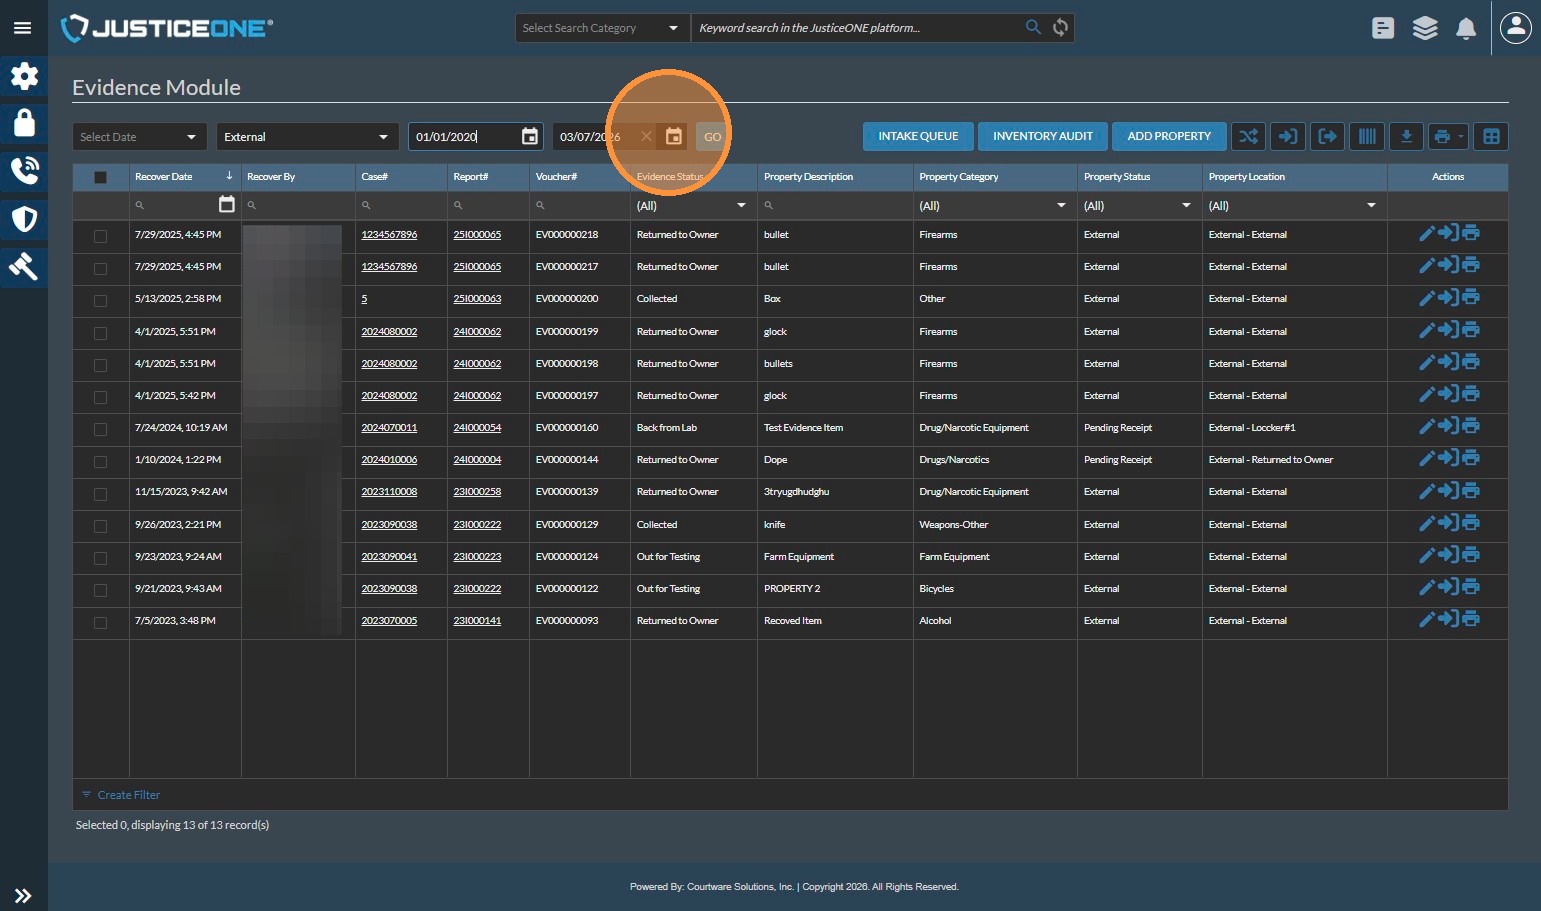Expand the Evidence Status filter dropdown

[692, 206]
